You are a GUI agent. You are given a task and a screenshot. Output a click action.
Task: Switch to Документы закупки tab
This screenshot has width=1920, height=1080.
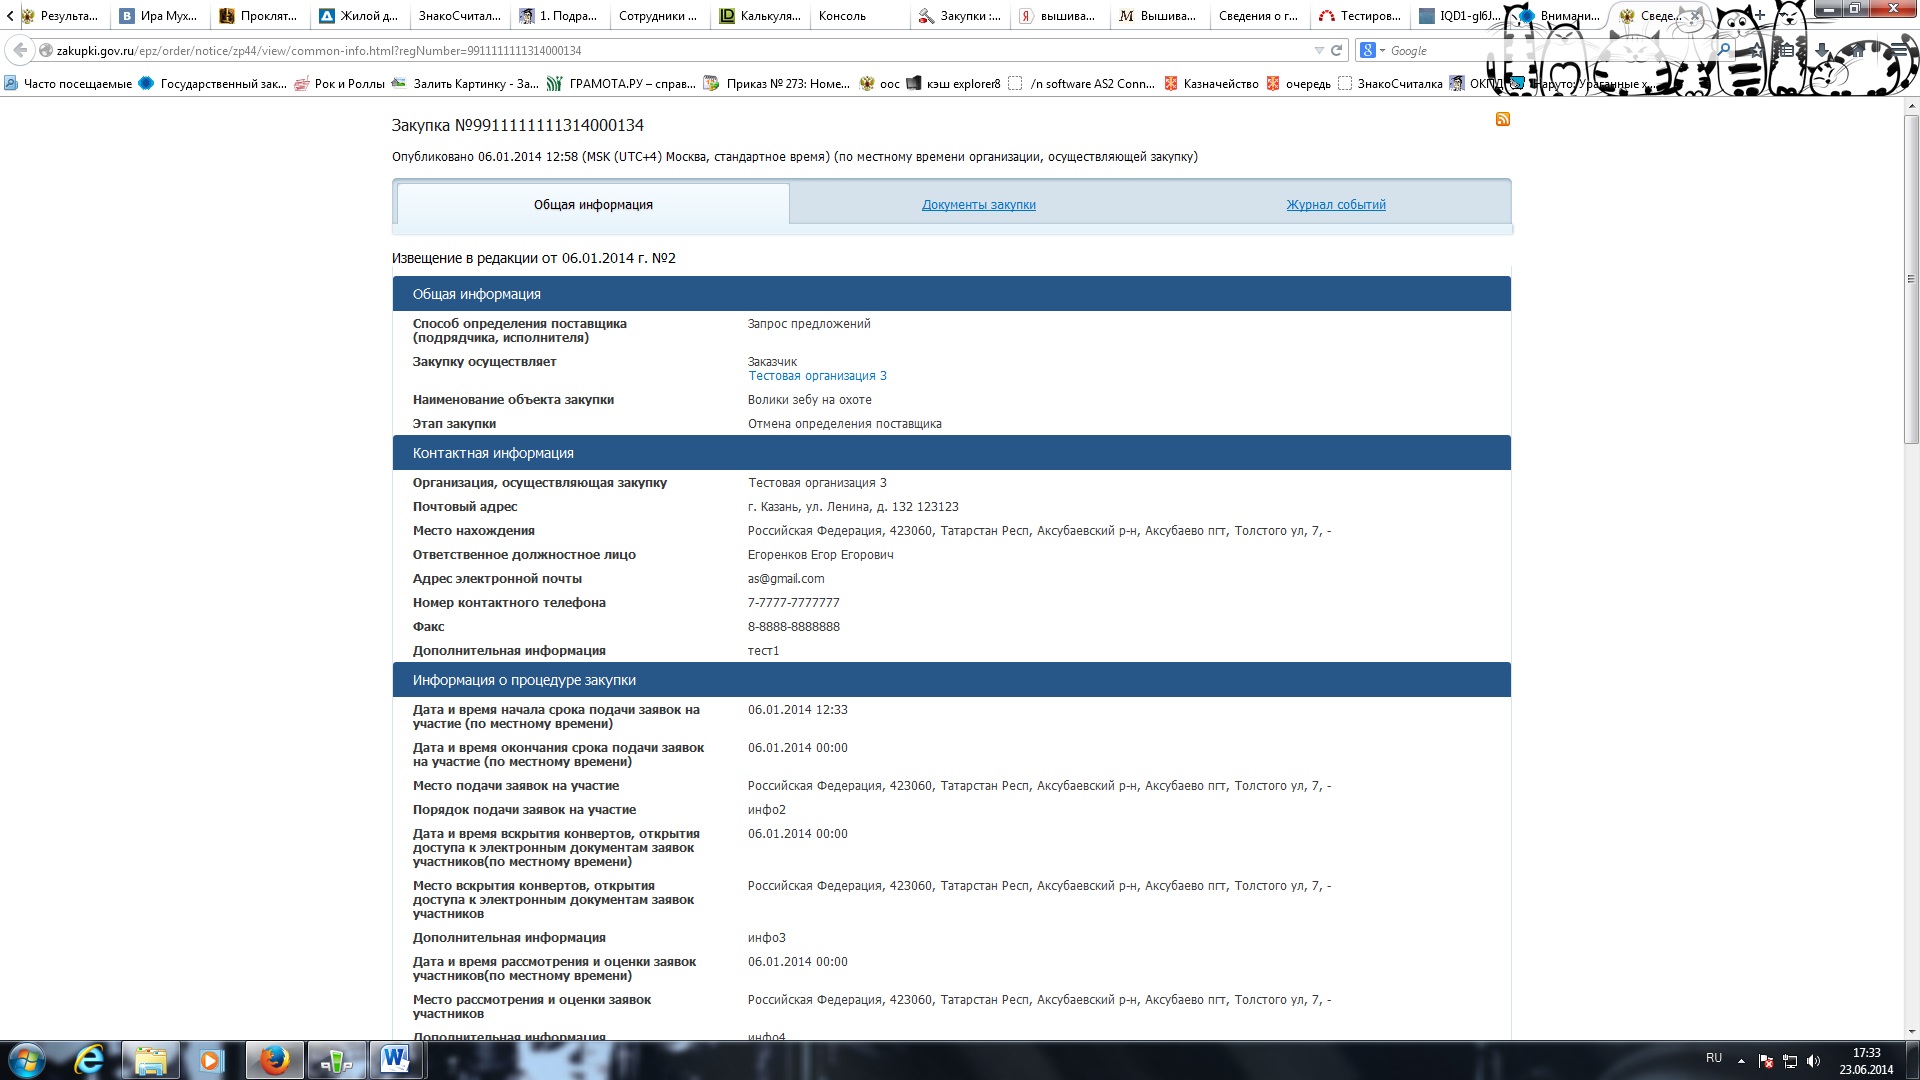point(978,205)
